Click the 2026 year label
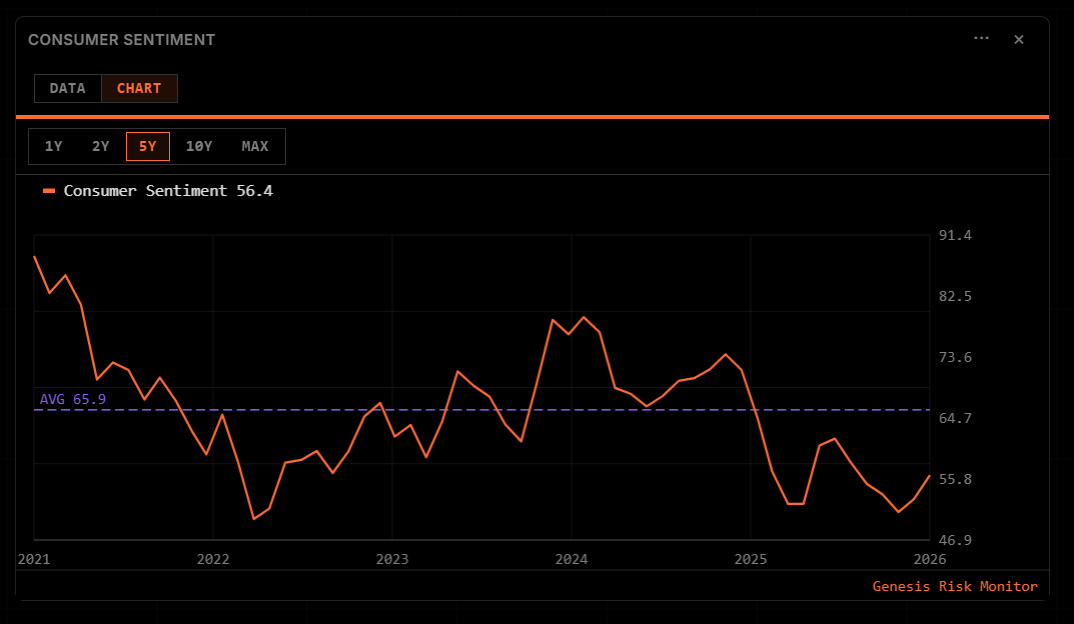This screenshot has width=1074, height=624. (931, 559)
